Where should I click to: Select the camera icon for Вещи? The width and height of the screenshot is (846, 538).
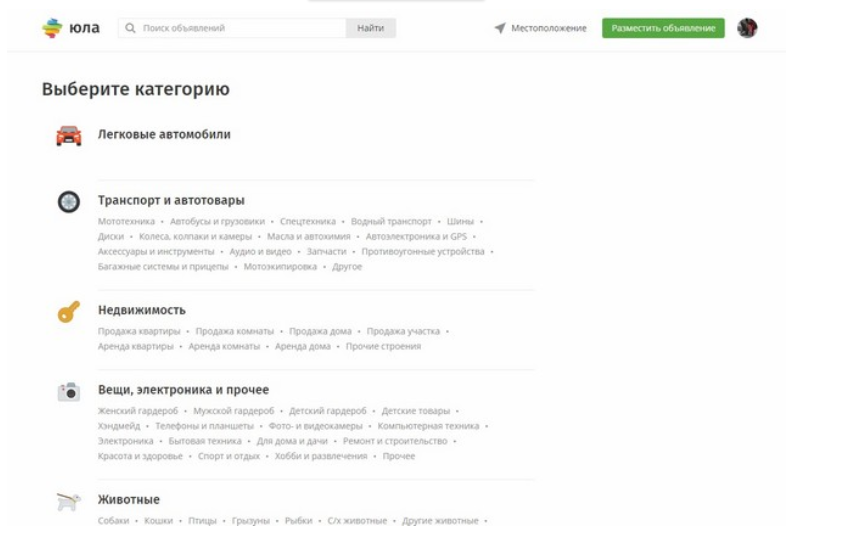coord(69,392)
